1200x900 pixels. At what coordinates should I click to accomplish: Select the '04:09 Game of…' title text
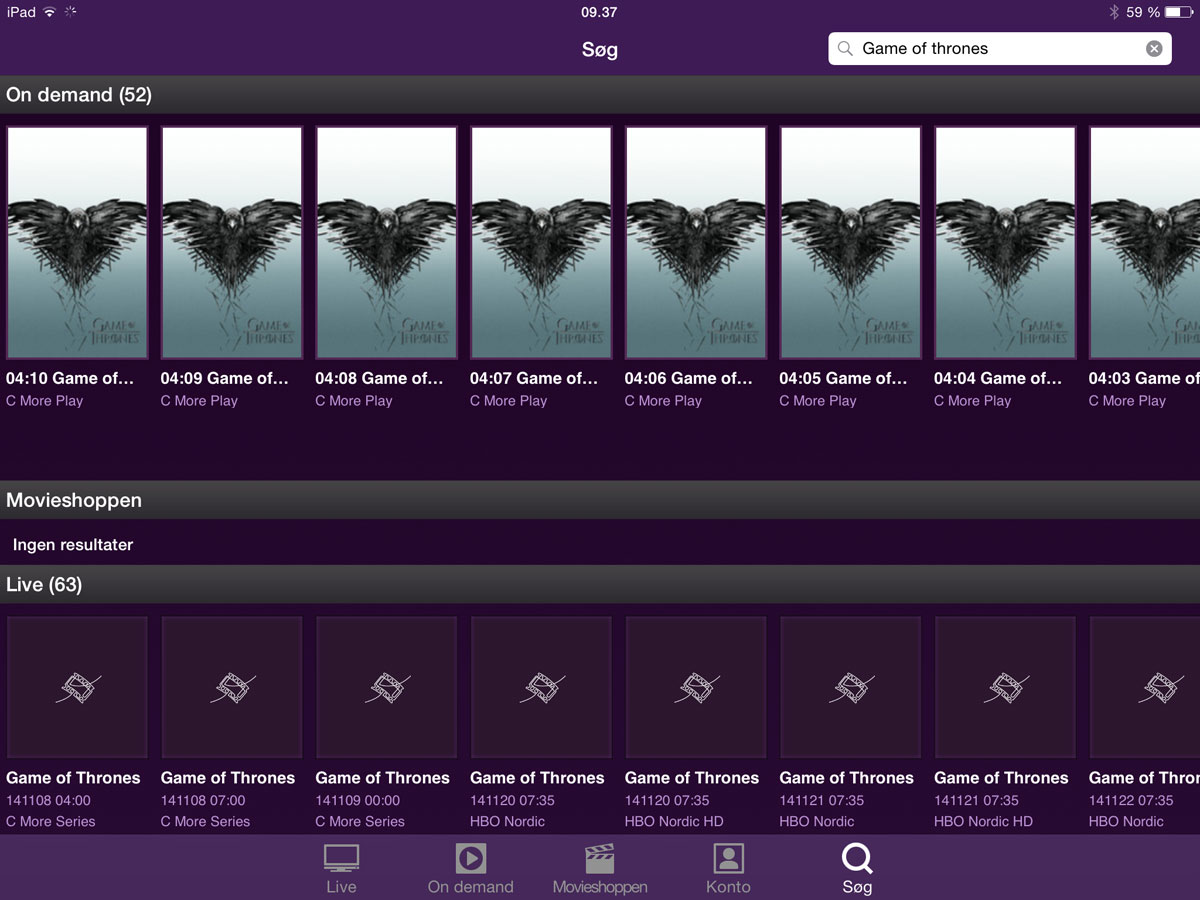pyautogui.click(x=225, y=378)
